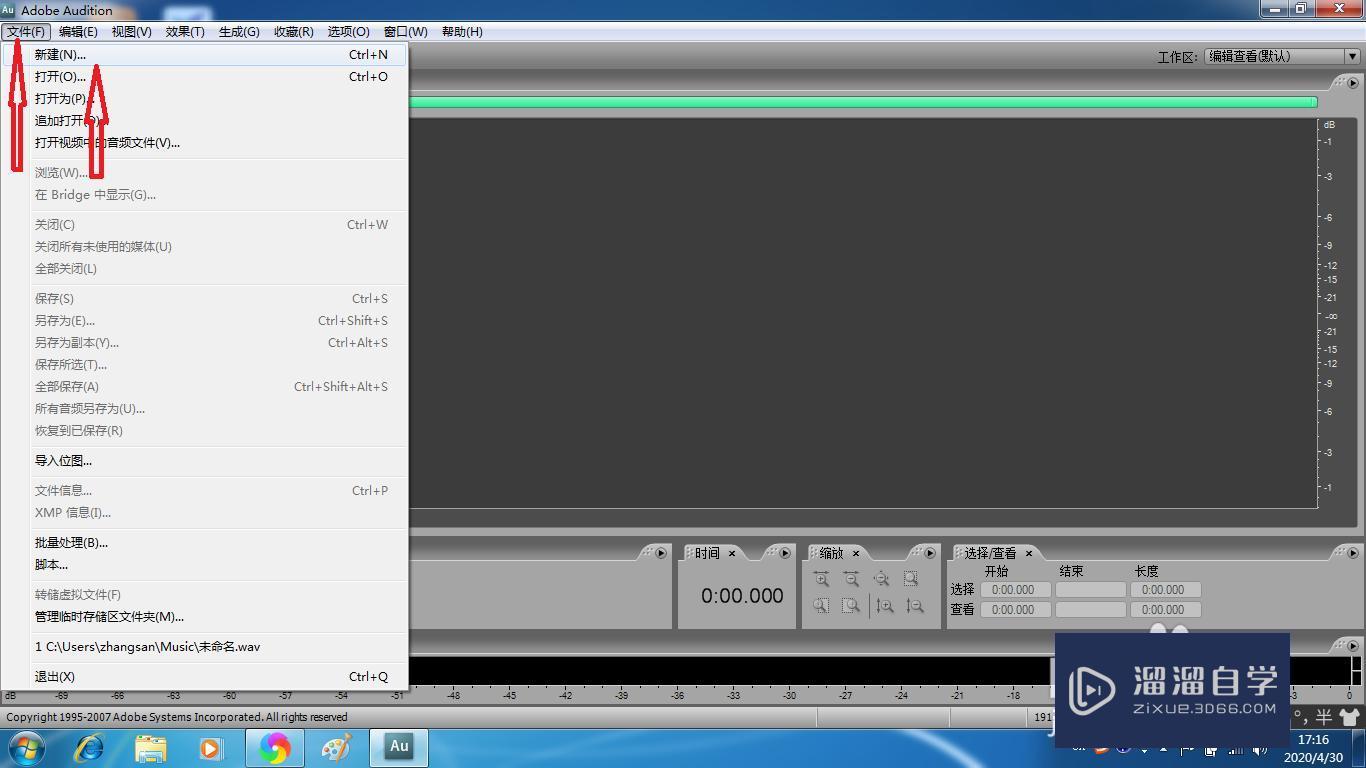Zoom to right edge of selection

tap(851, 606)
